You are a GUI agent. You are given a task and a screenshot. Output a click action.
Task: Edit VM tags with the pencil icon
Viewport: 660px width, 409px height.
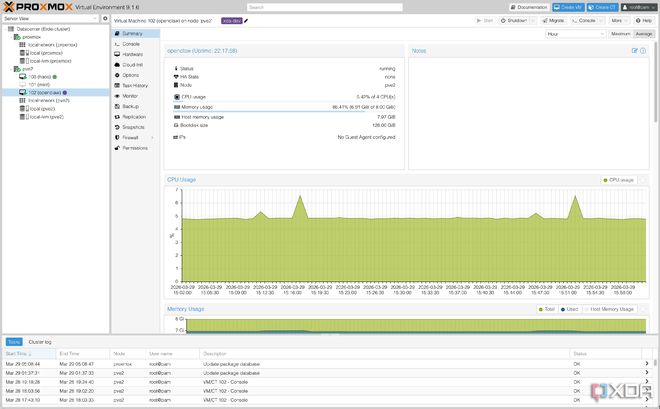coord(246,21)
